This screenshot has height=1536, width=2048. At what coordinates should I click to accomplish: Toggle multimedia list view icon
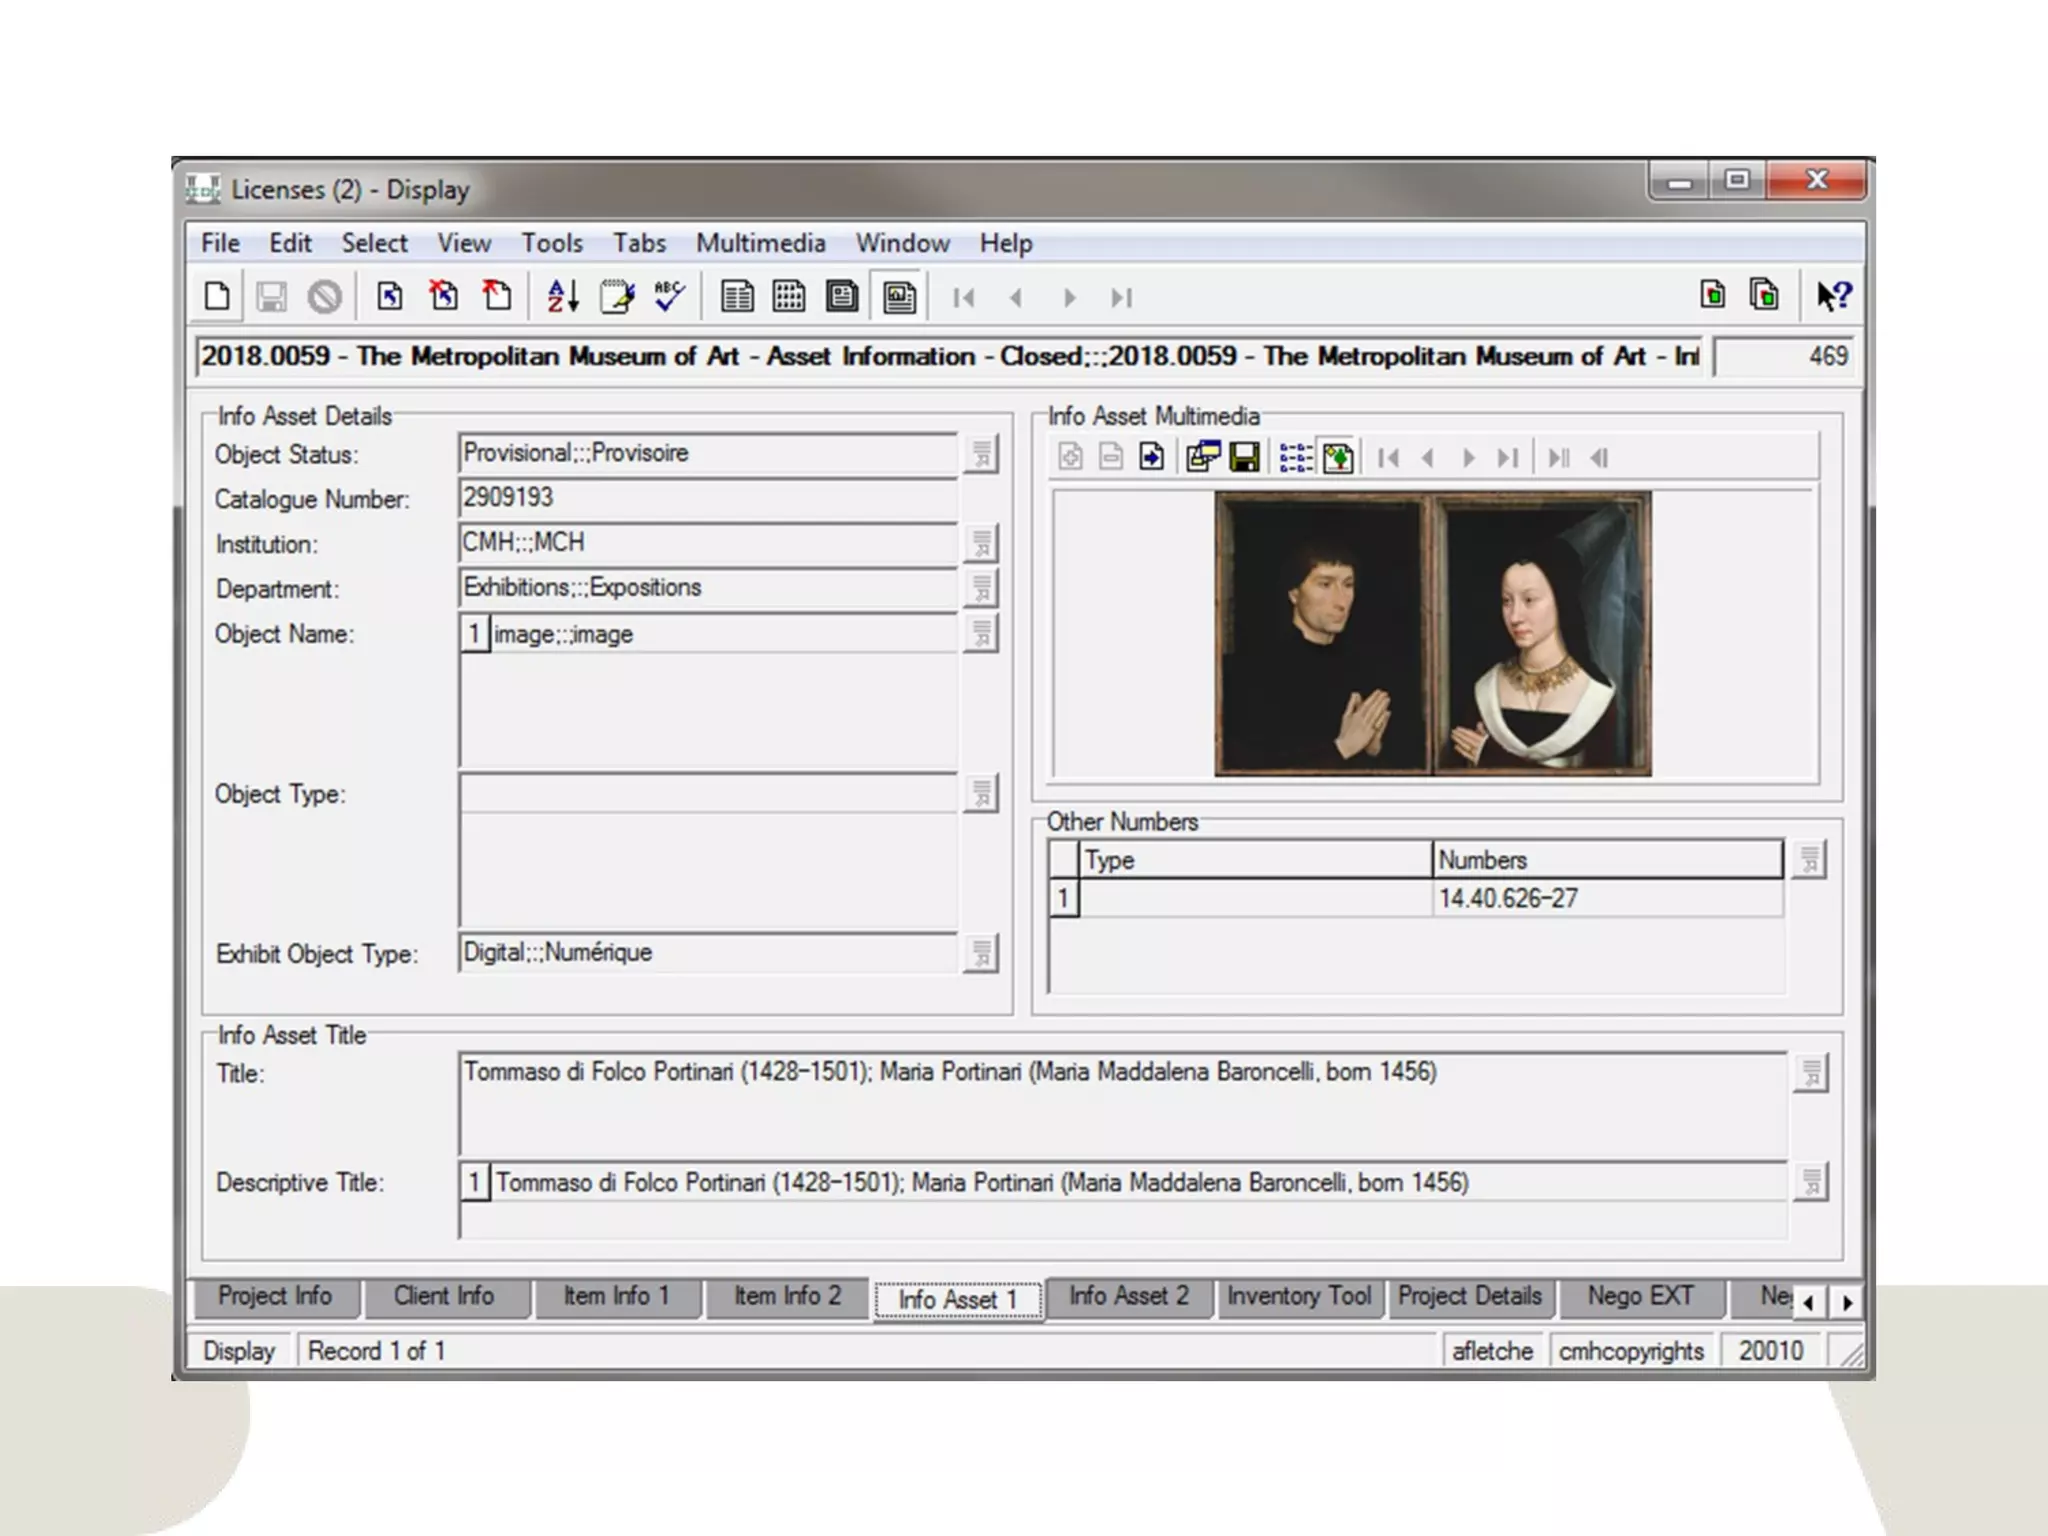(1296, 458)
